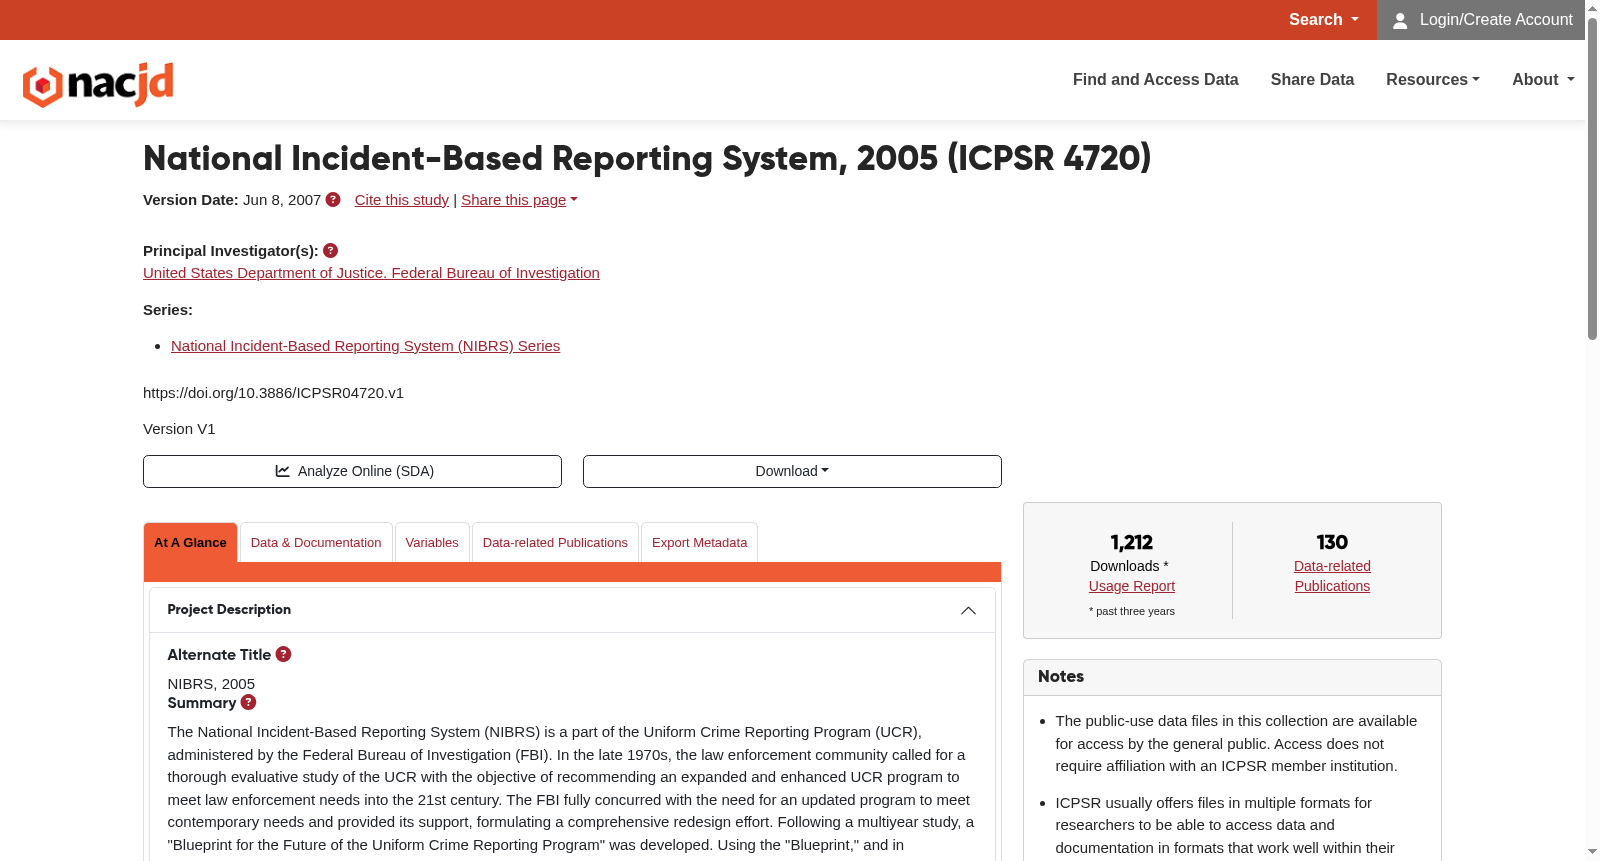Image resolution: width=1600 pixels, height=861 pixels.
Task: Open the Data-related Publications tab
Action: pos(555,543)
